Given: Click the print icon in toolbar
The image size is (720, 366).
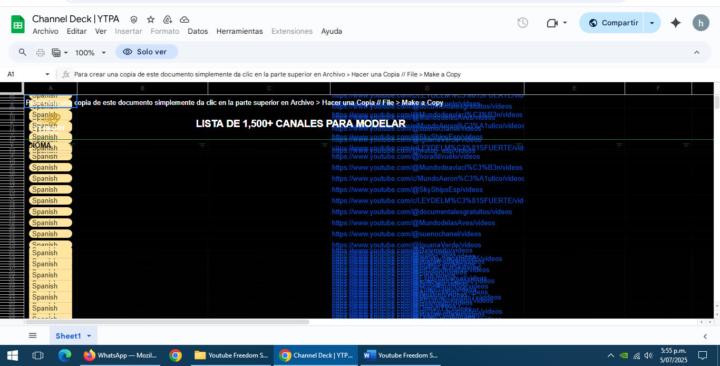Looking at the screenshot, I should tap(40, 52).
